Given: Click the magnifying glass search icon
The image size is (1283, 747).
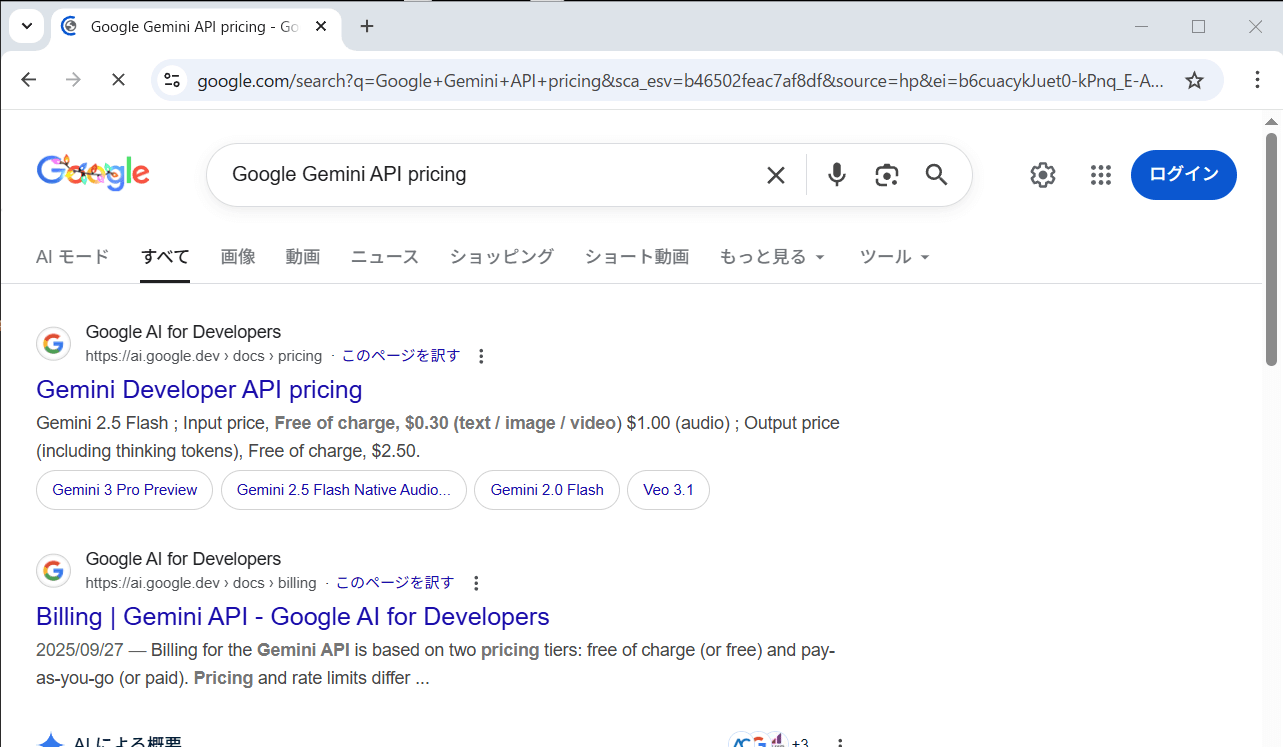Looking at the screenshot, I should click(x=936, y=175).
